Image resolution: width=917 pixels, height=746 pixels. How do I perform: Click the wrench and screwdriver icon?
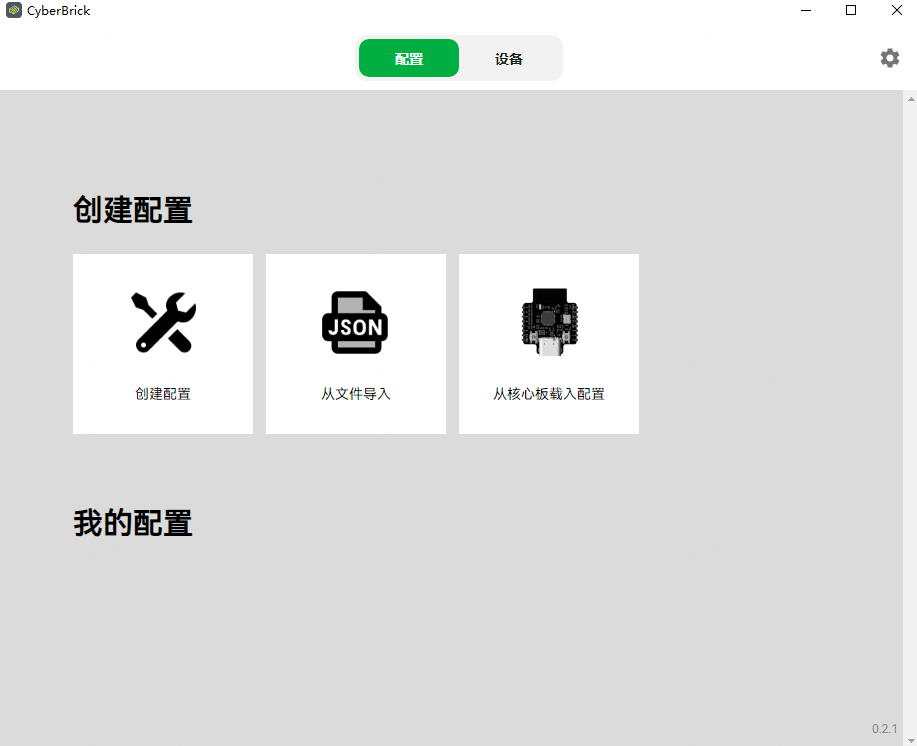(x=163, y=322)
